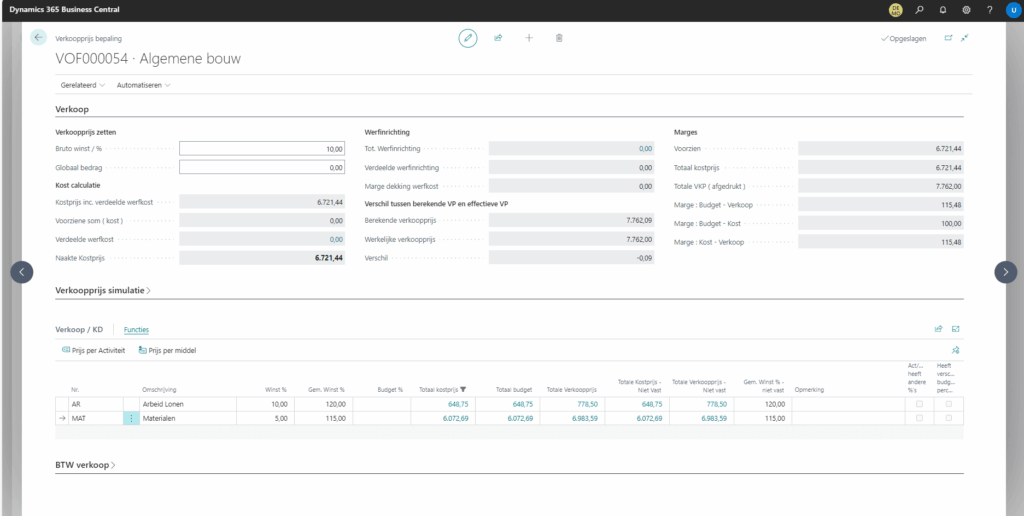The image size is (1024, 516).
Task: Open the Automatiseren dropdown menu
Action: (x=143, y=85)
